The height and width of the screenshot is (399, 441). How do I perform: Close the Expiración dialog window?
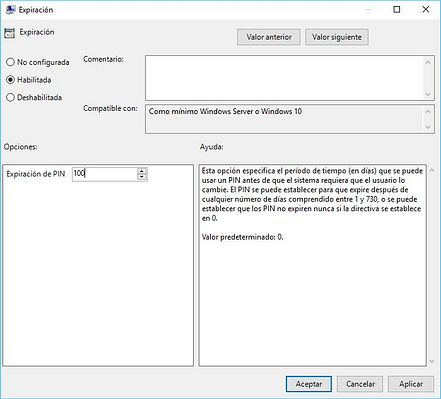(x=426, y=9)
